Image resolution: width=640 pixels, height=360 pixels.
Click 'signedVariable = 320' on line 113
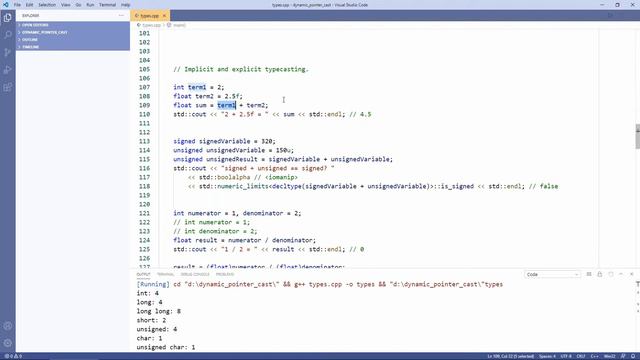pyautogui.click(x=236, y=141)
